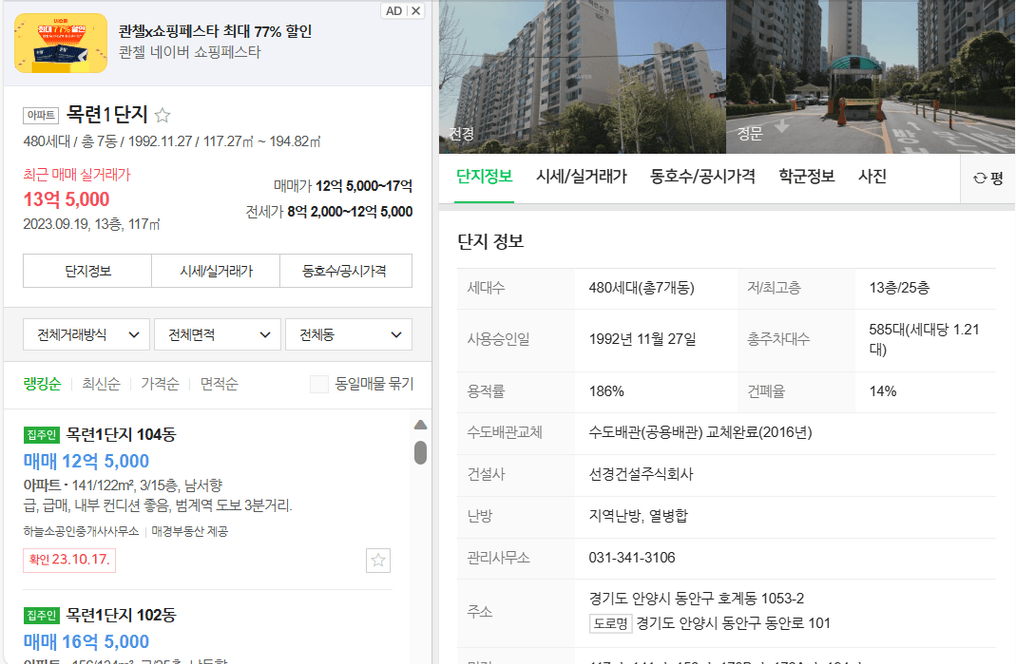Click the list scroll-up arrow
This screenshot has height=664, width=1016.
click(421, 425)
